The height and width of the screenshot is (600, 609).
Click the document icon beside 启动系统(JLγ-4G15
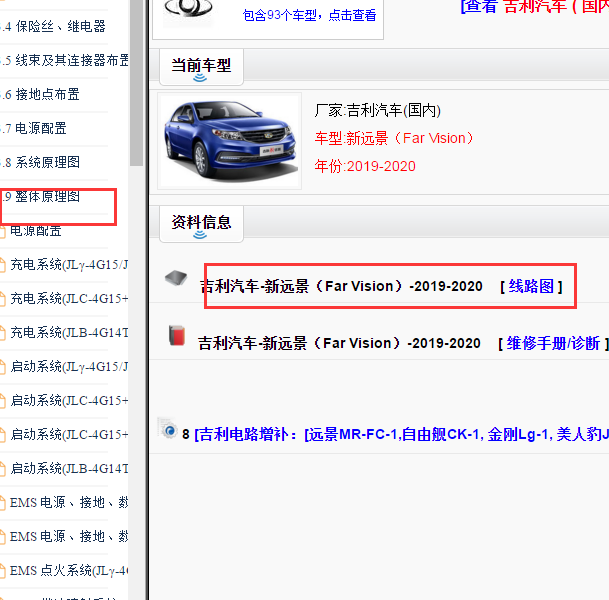3,367
